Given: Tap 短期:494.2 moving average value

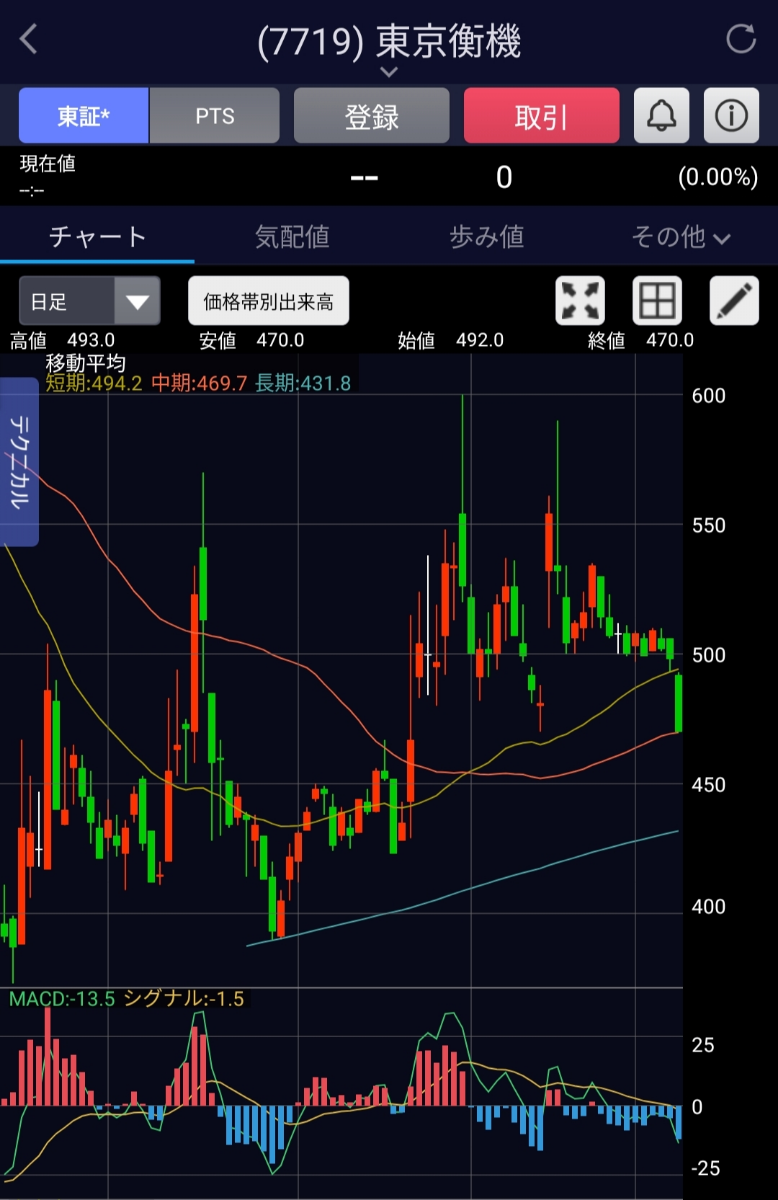Looking at the screenshot, I should click(95, 383).
